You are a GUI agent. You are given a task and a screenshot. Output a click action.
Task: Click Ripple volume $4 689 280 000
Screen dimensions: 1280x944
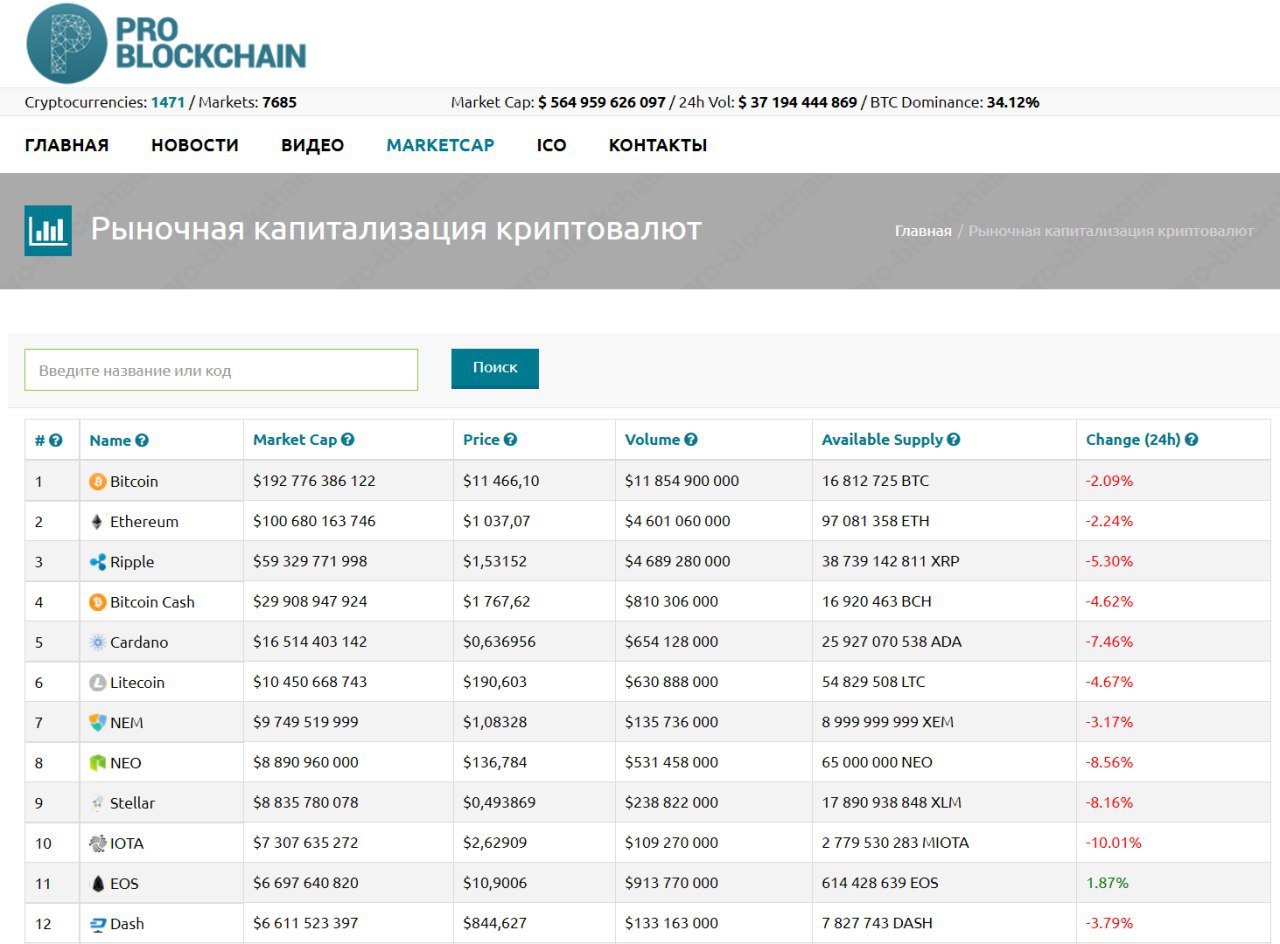point(678,561)
